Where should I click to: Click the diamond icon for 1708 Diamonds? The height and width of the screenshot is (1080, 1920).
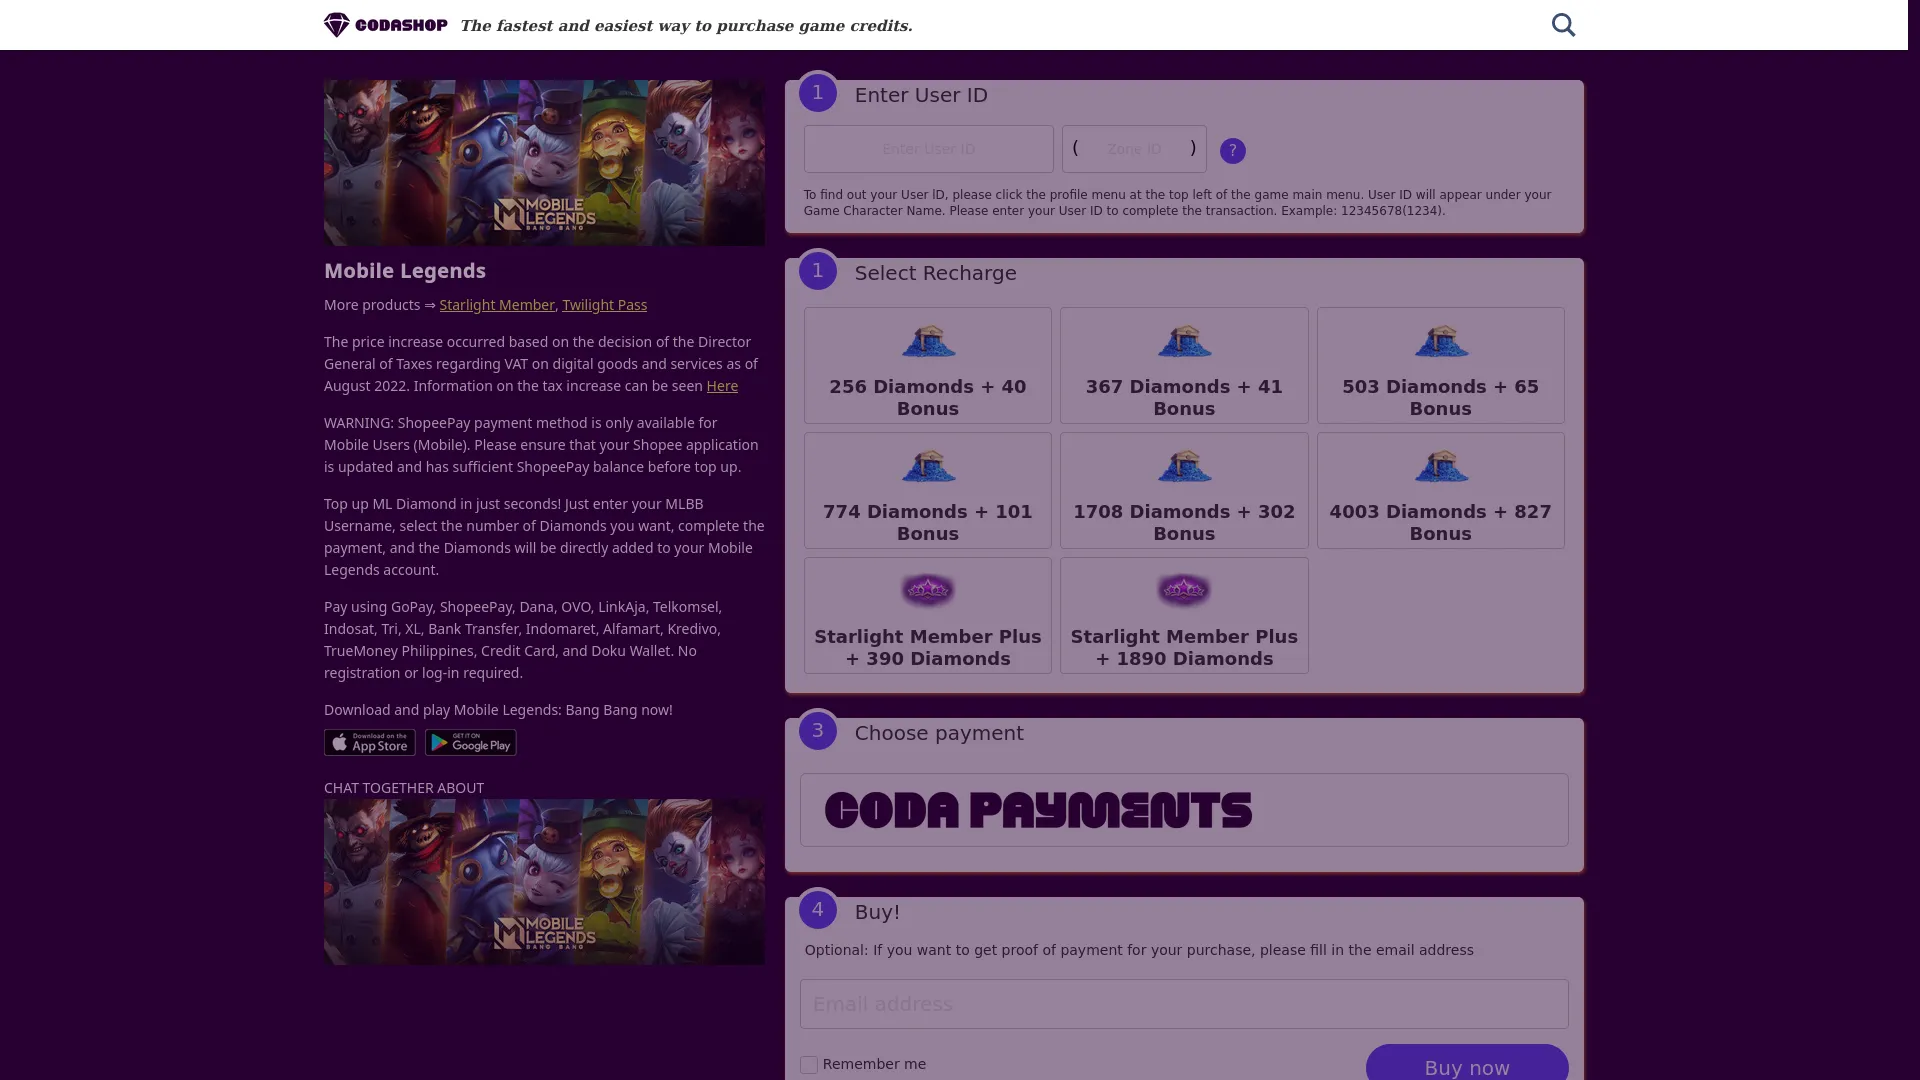point(1184,466)
